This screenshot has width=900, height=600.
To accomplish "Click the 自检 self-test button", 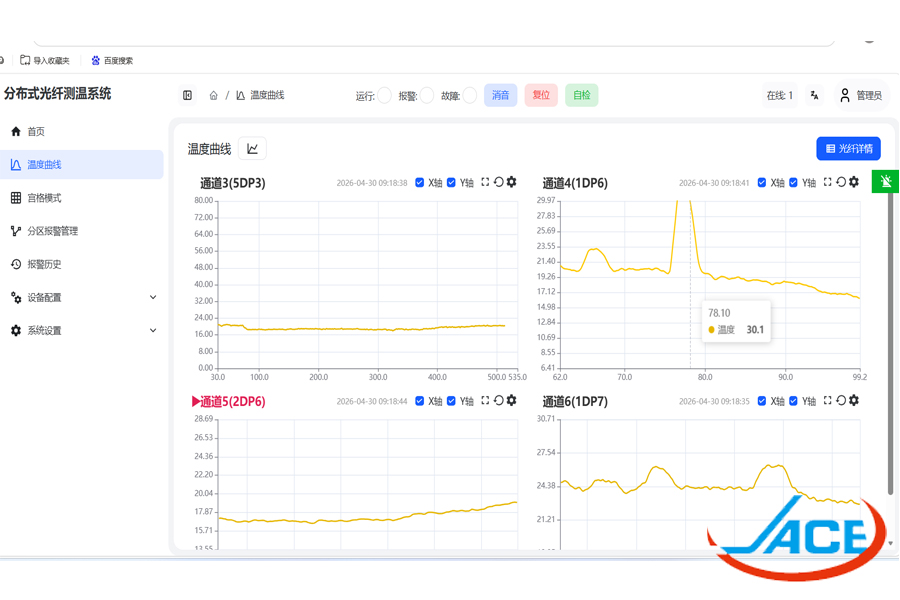I will (x=582, y=95).
